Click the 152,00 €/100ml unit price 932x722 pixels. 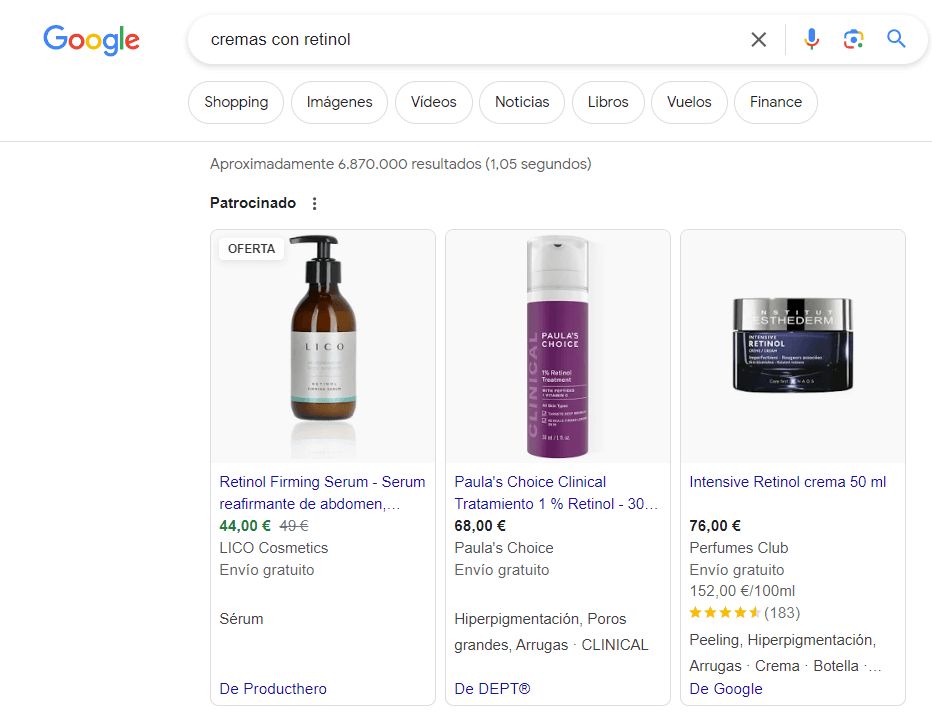click(742, 591)
